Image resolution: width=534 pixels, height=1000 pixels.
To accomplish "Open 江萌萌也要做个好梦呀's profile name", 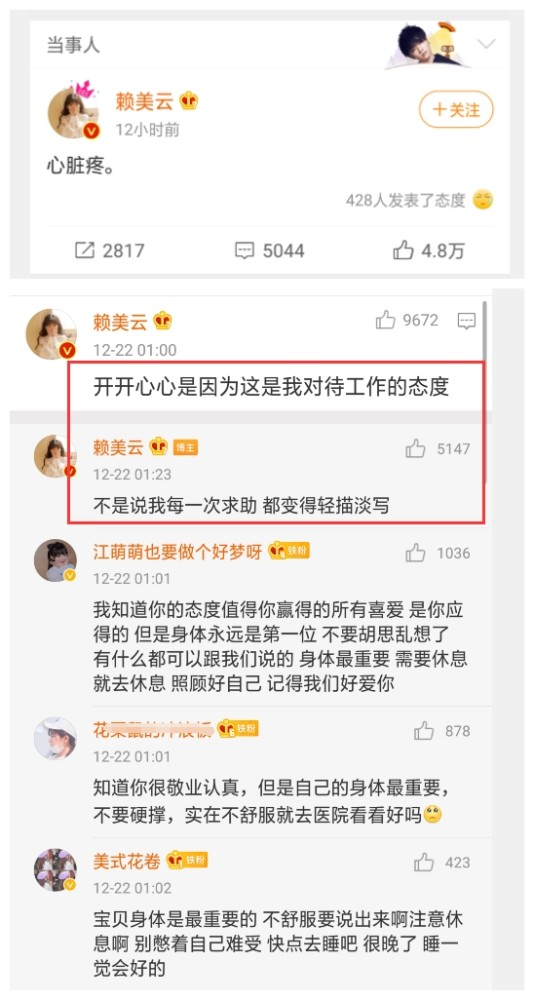I will [x=177, y=552].
